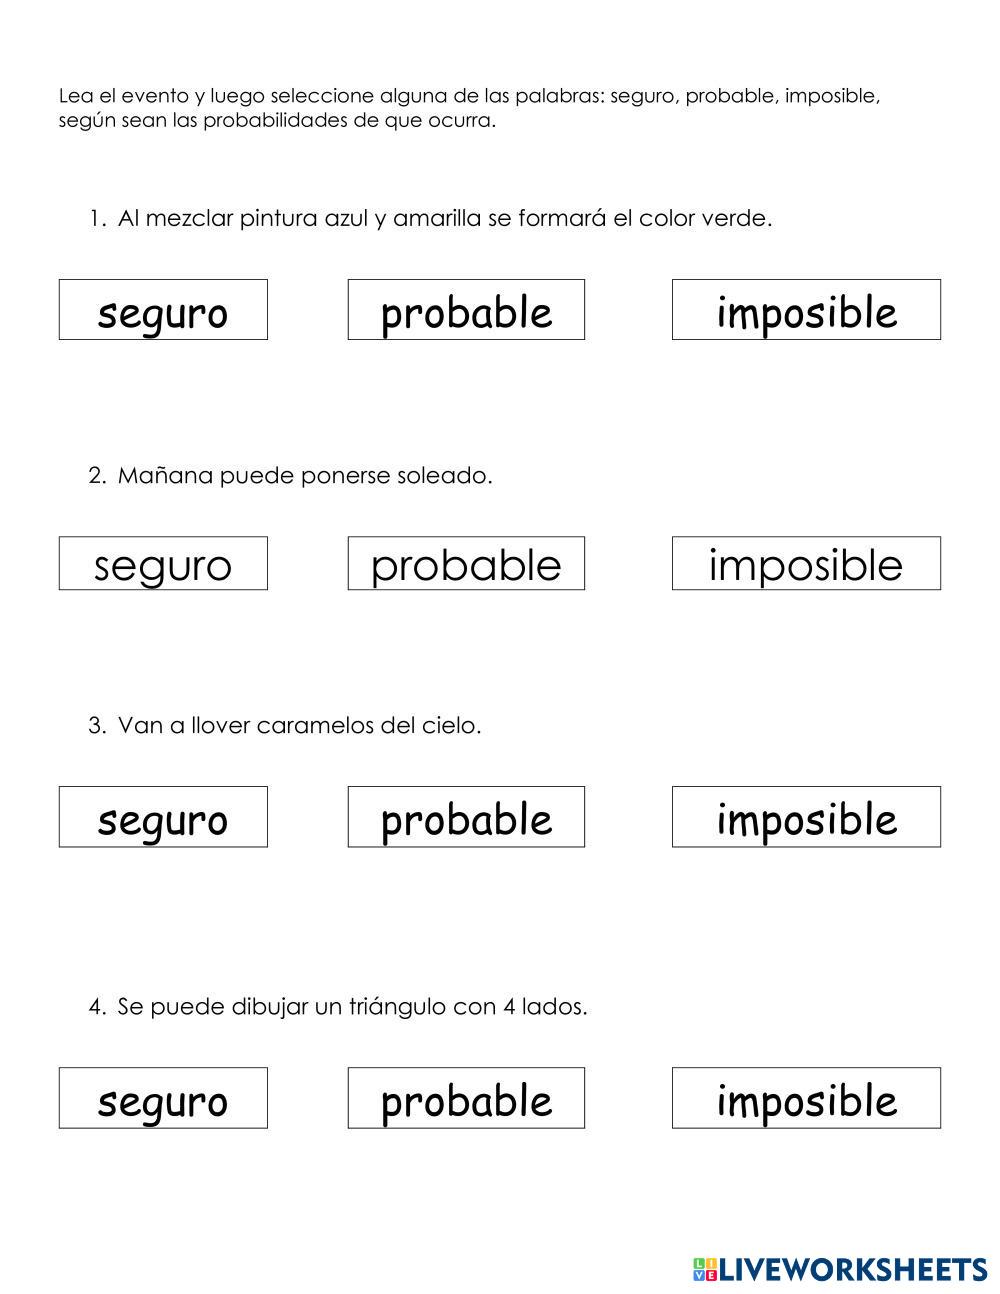Open the LIVEWORKSHEETS wordmark link
The height and width of the screenshot is (1294, 1000).
click(x=853, y=1269)
